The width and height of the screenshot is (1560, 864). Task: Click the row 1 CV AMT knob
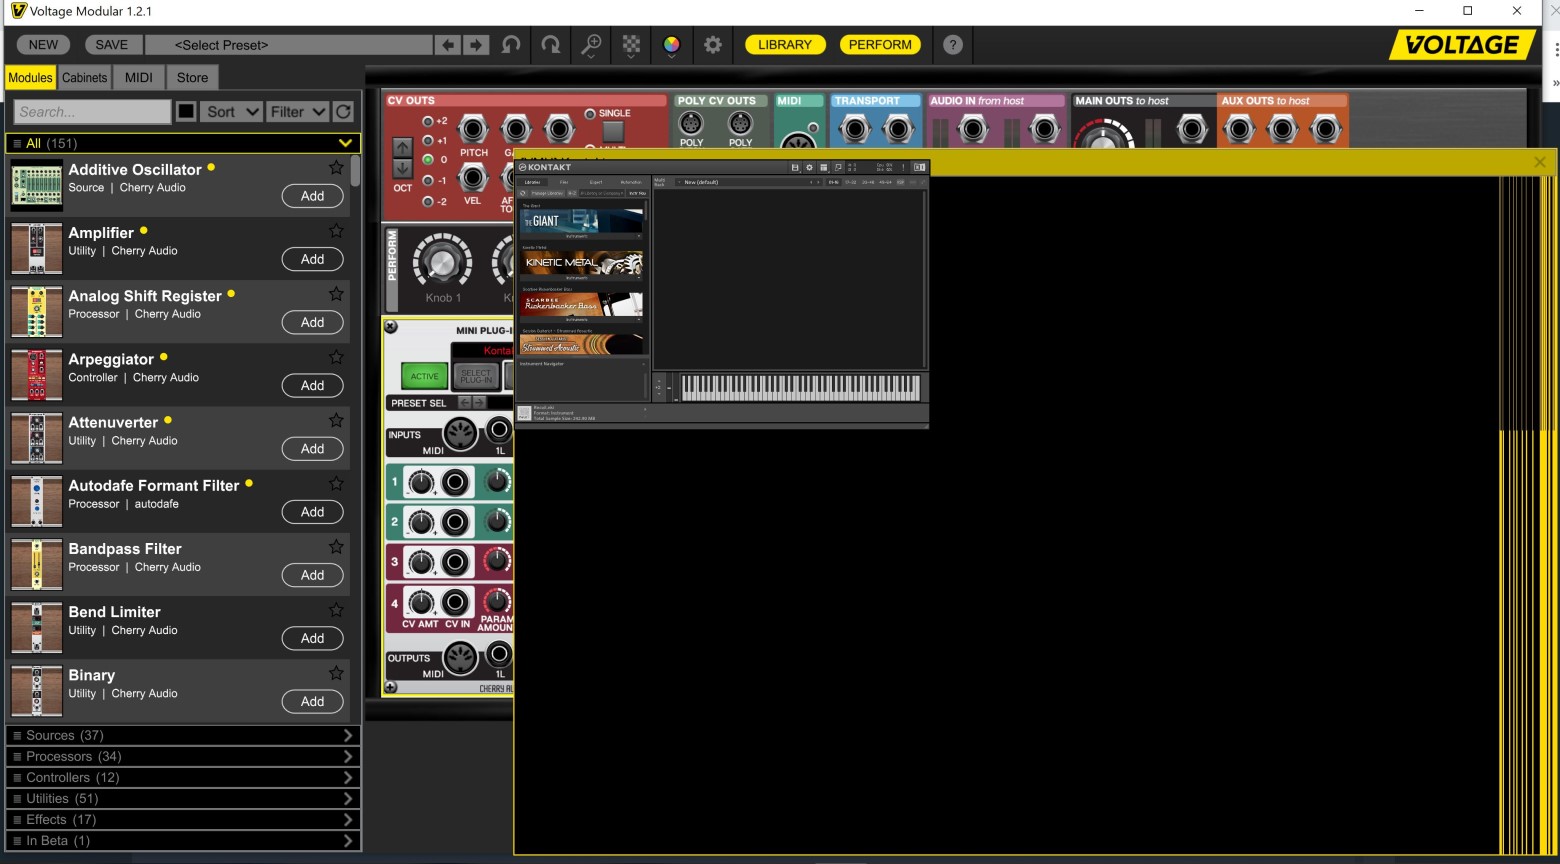(422, 484)
